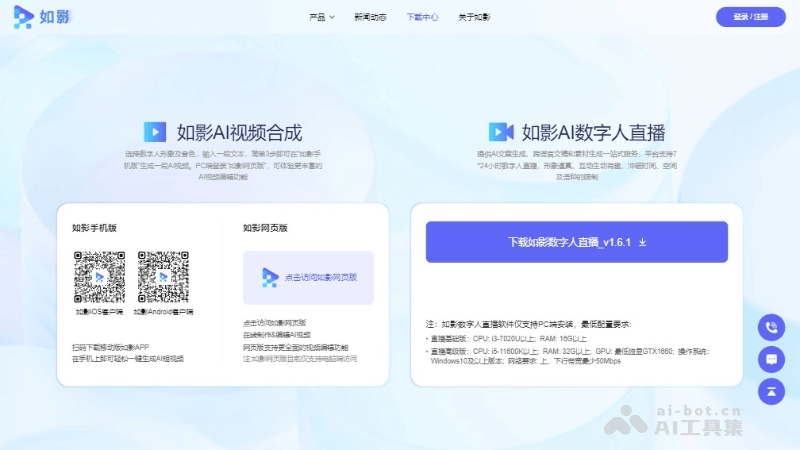This screenshot has width=800, height=450.
Task: Click the 如影AI视频合成 play icon
Action: pyautogui.click(x=155, y=131)
